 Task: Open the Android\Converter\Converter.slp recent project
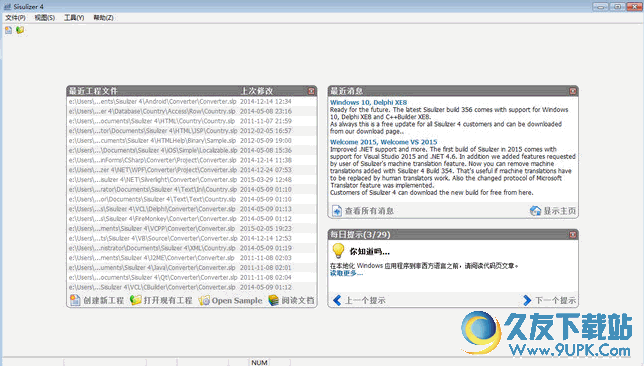click(191, 101)
